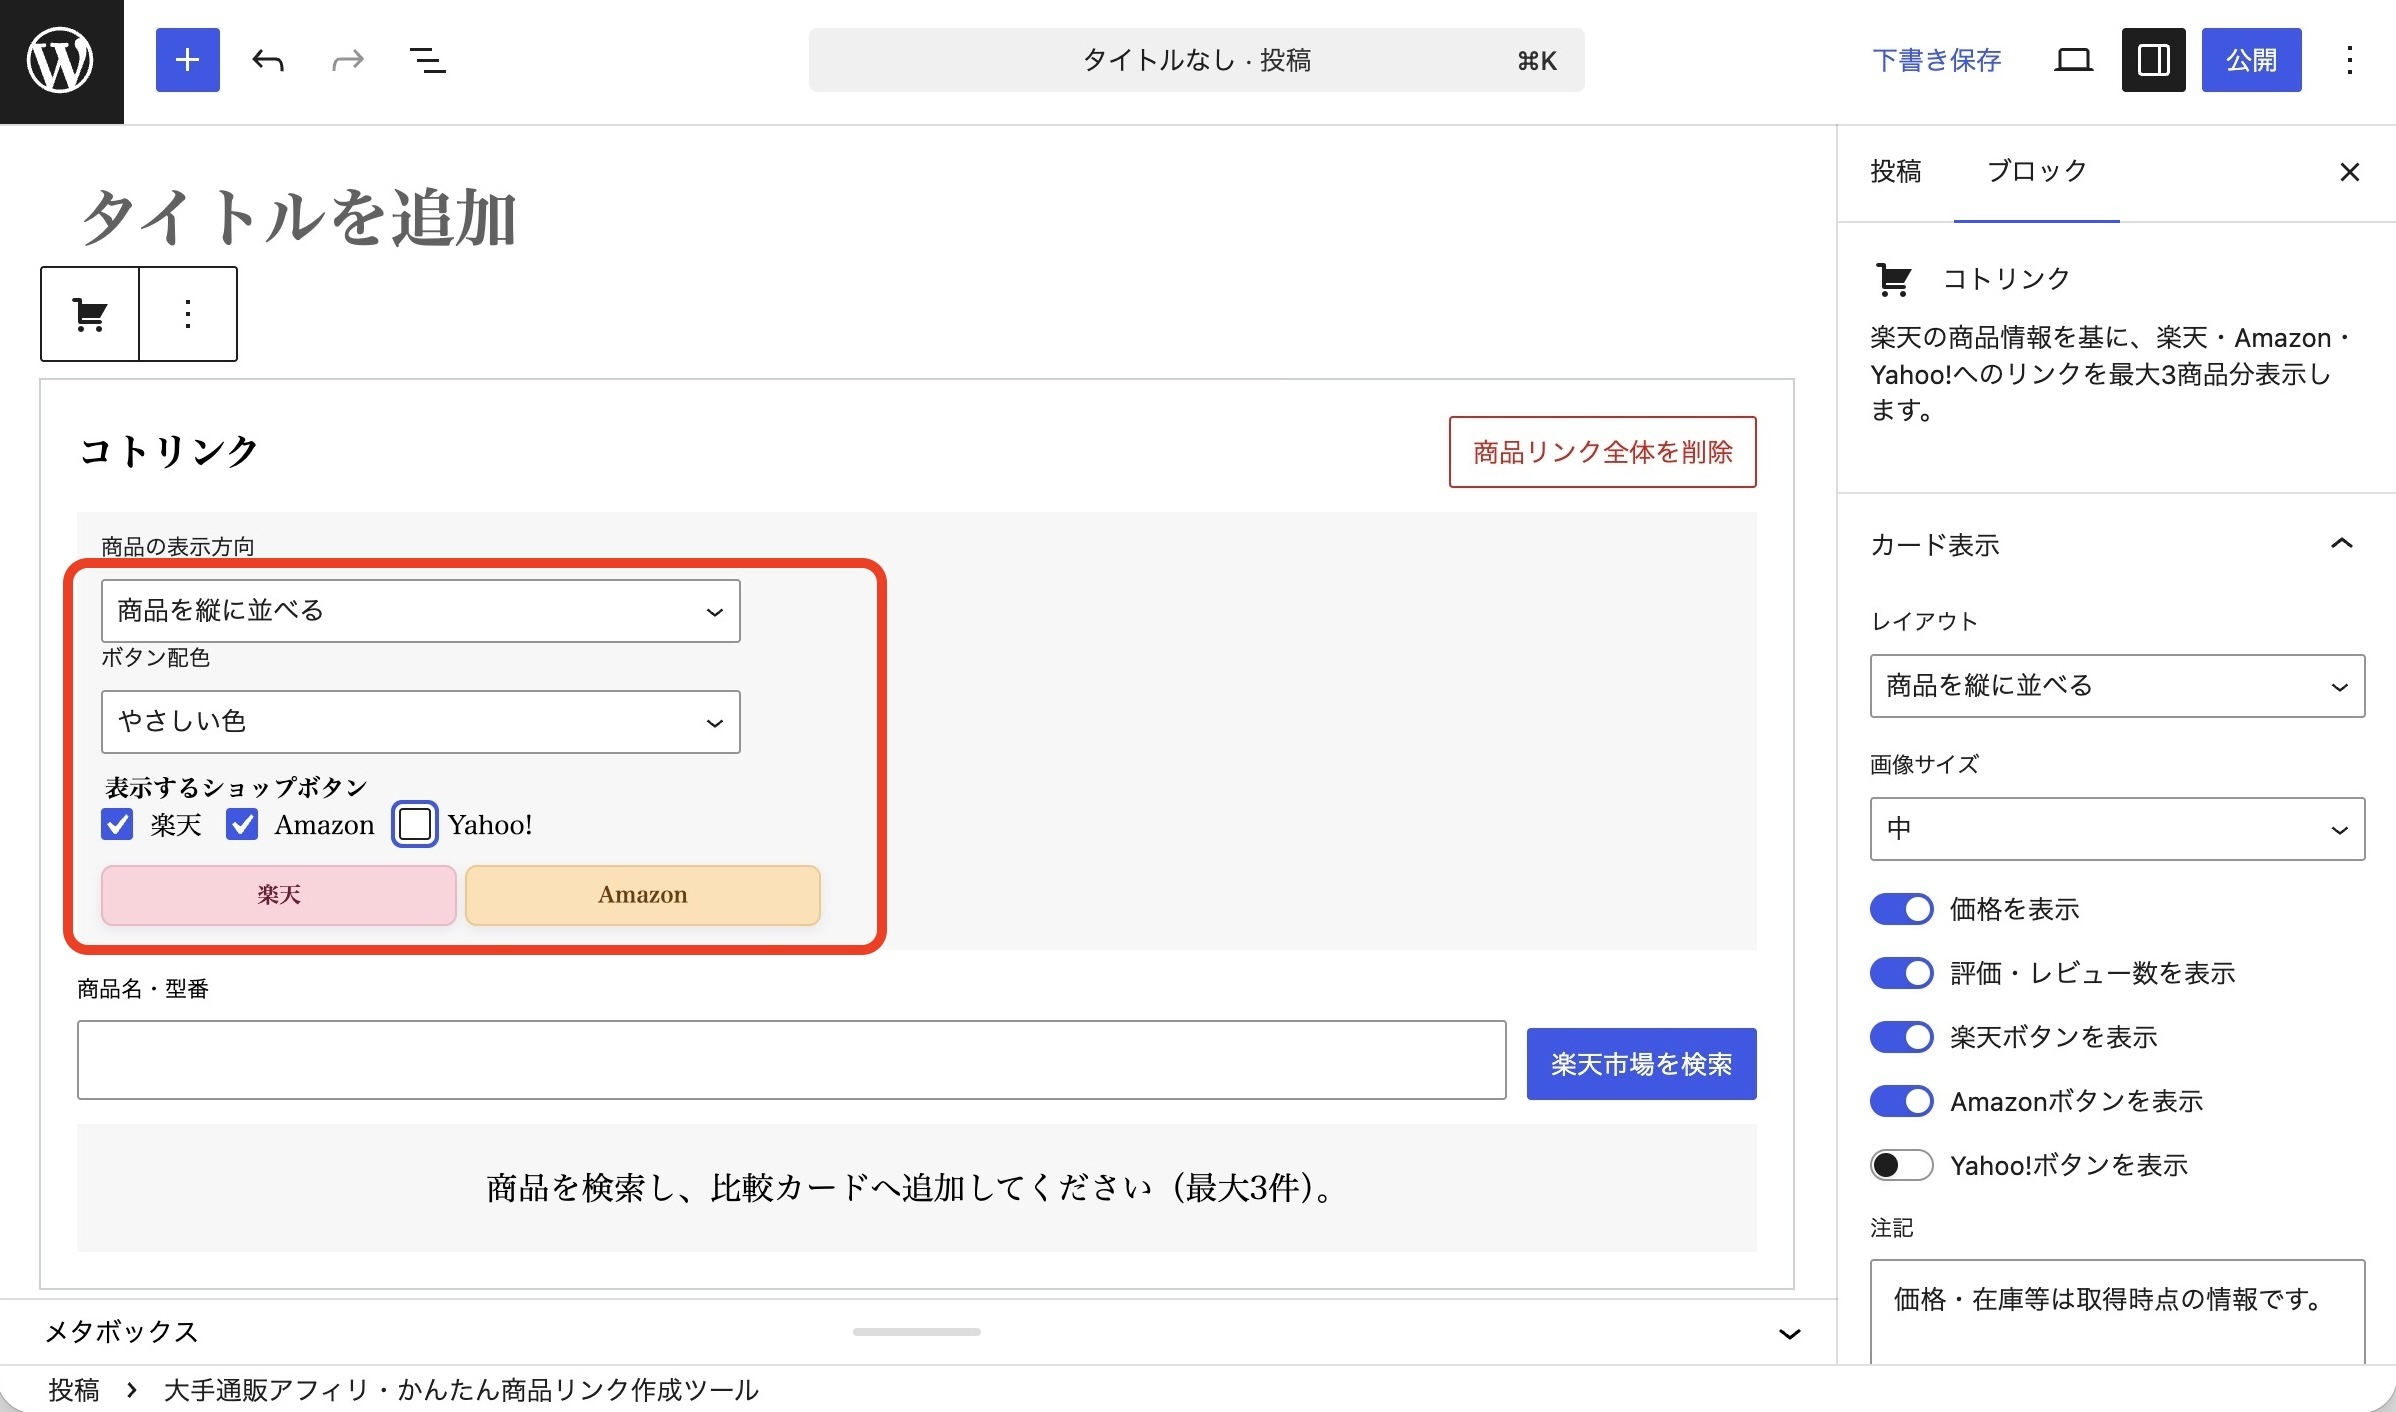
Task: Close the settings sidebar panel
Action: [x=2350, y=172]
